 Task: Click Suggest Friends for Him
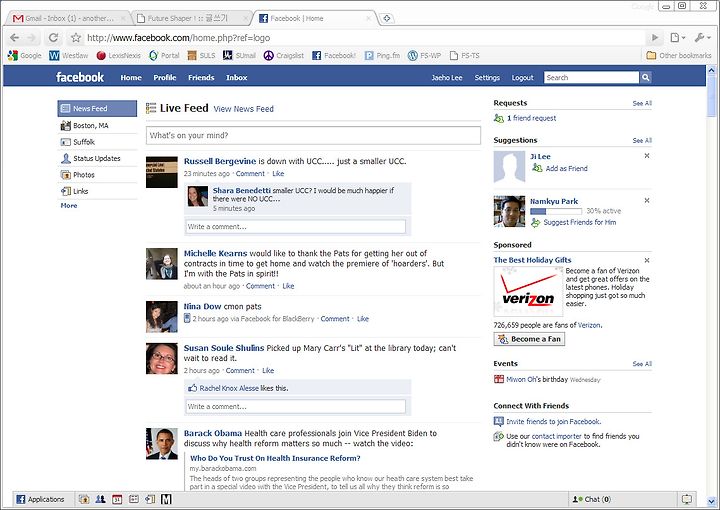(x=579, y=222)
